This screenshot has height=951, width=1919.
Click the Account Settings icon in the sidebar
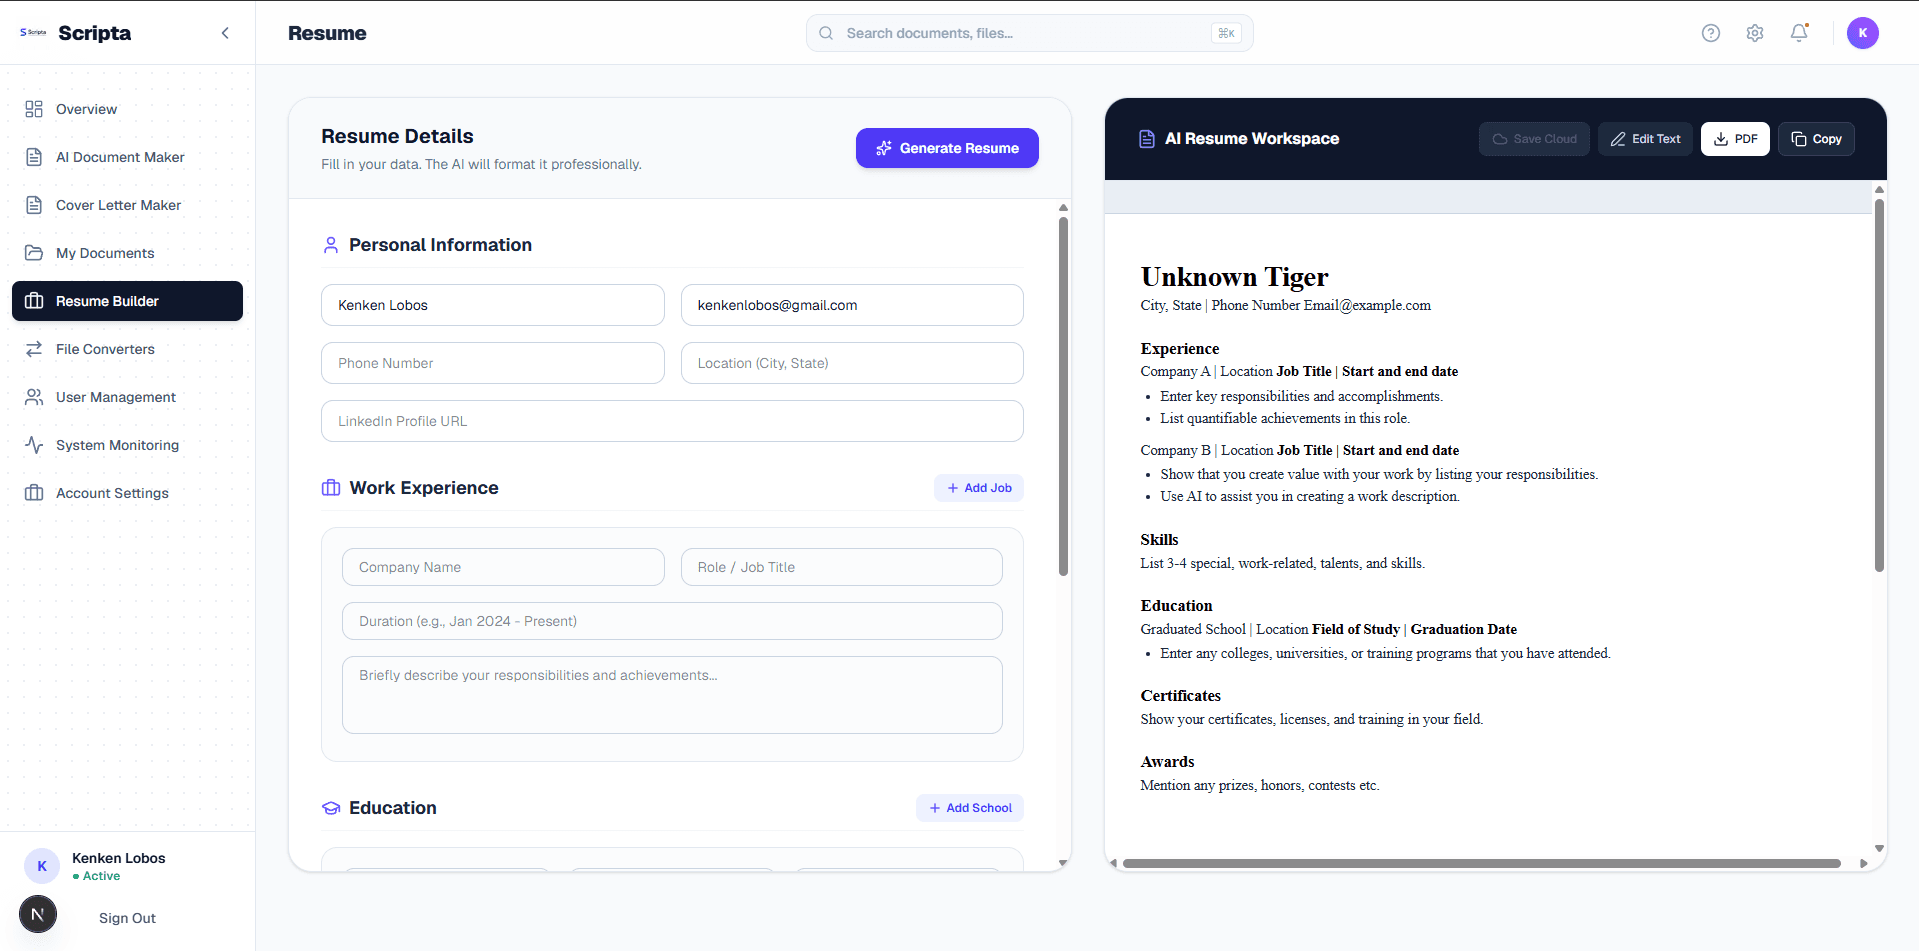(34, 493)
